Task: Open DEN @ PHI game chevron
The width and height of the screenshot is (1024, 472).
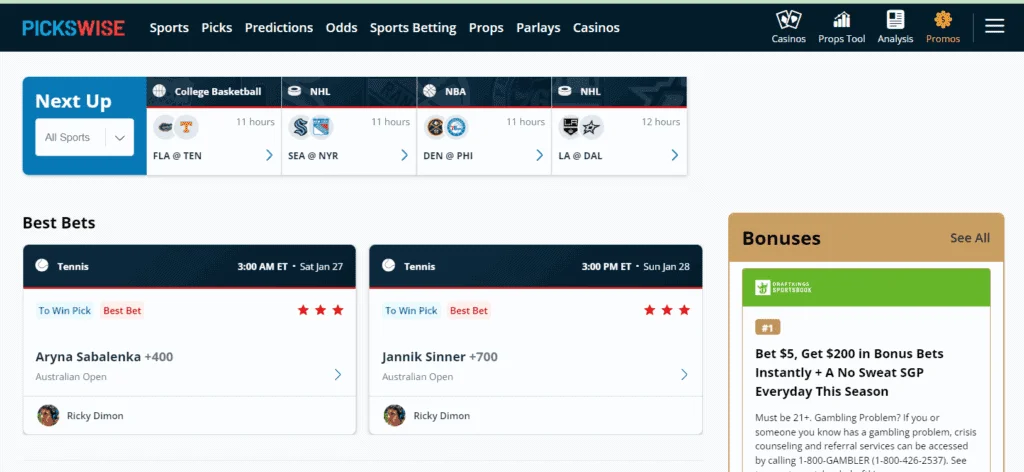Action: click(x=539, y=155)
